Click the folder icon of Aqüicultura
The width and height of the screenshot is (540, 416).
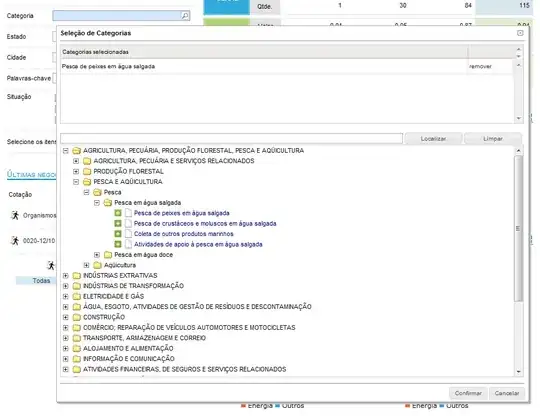(97, 265)
